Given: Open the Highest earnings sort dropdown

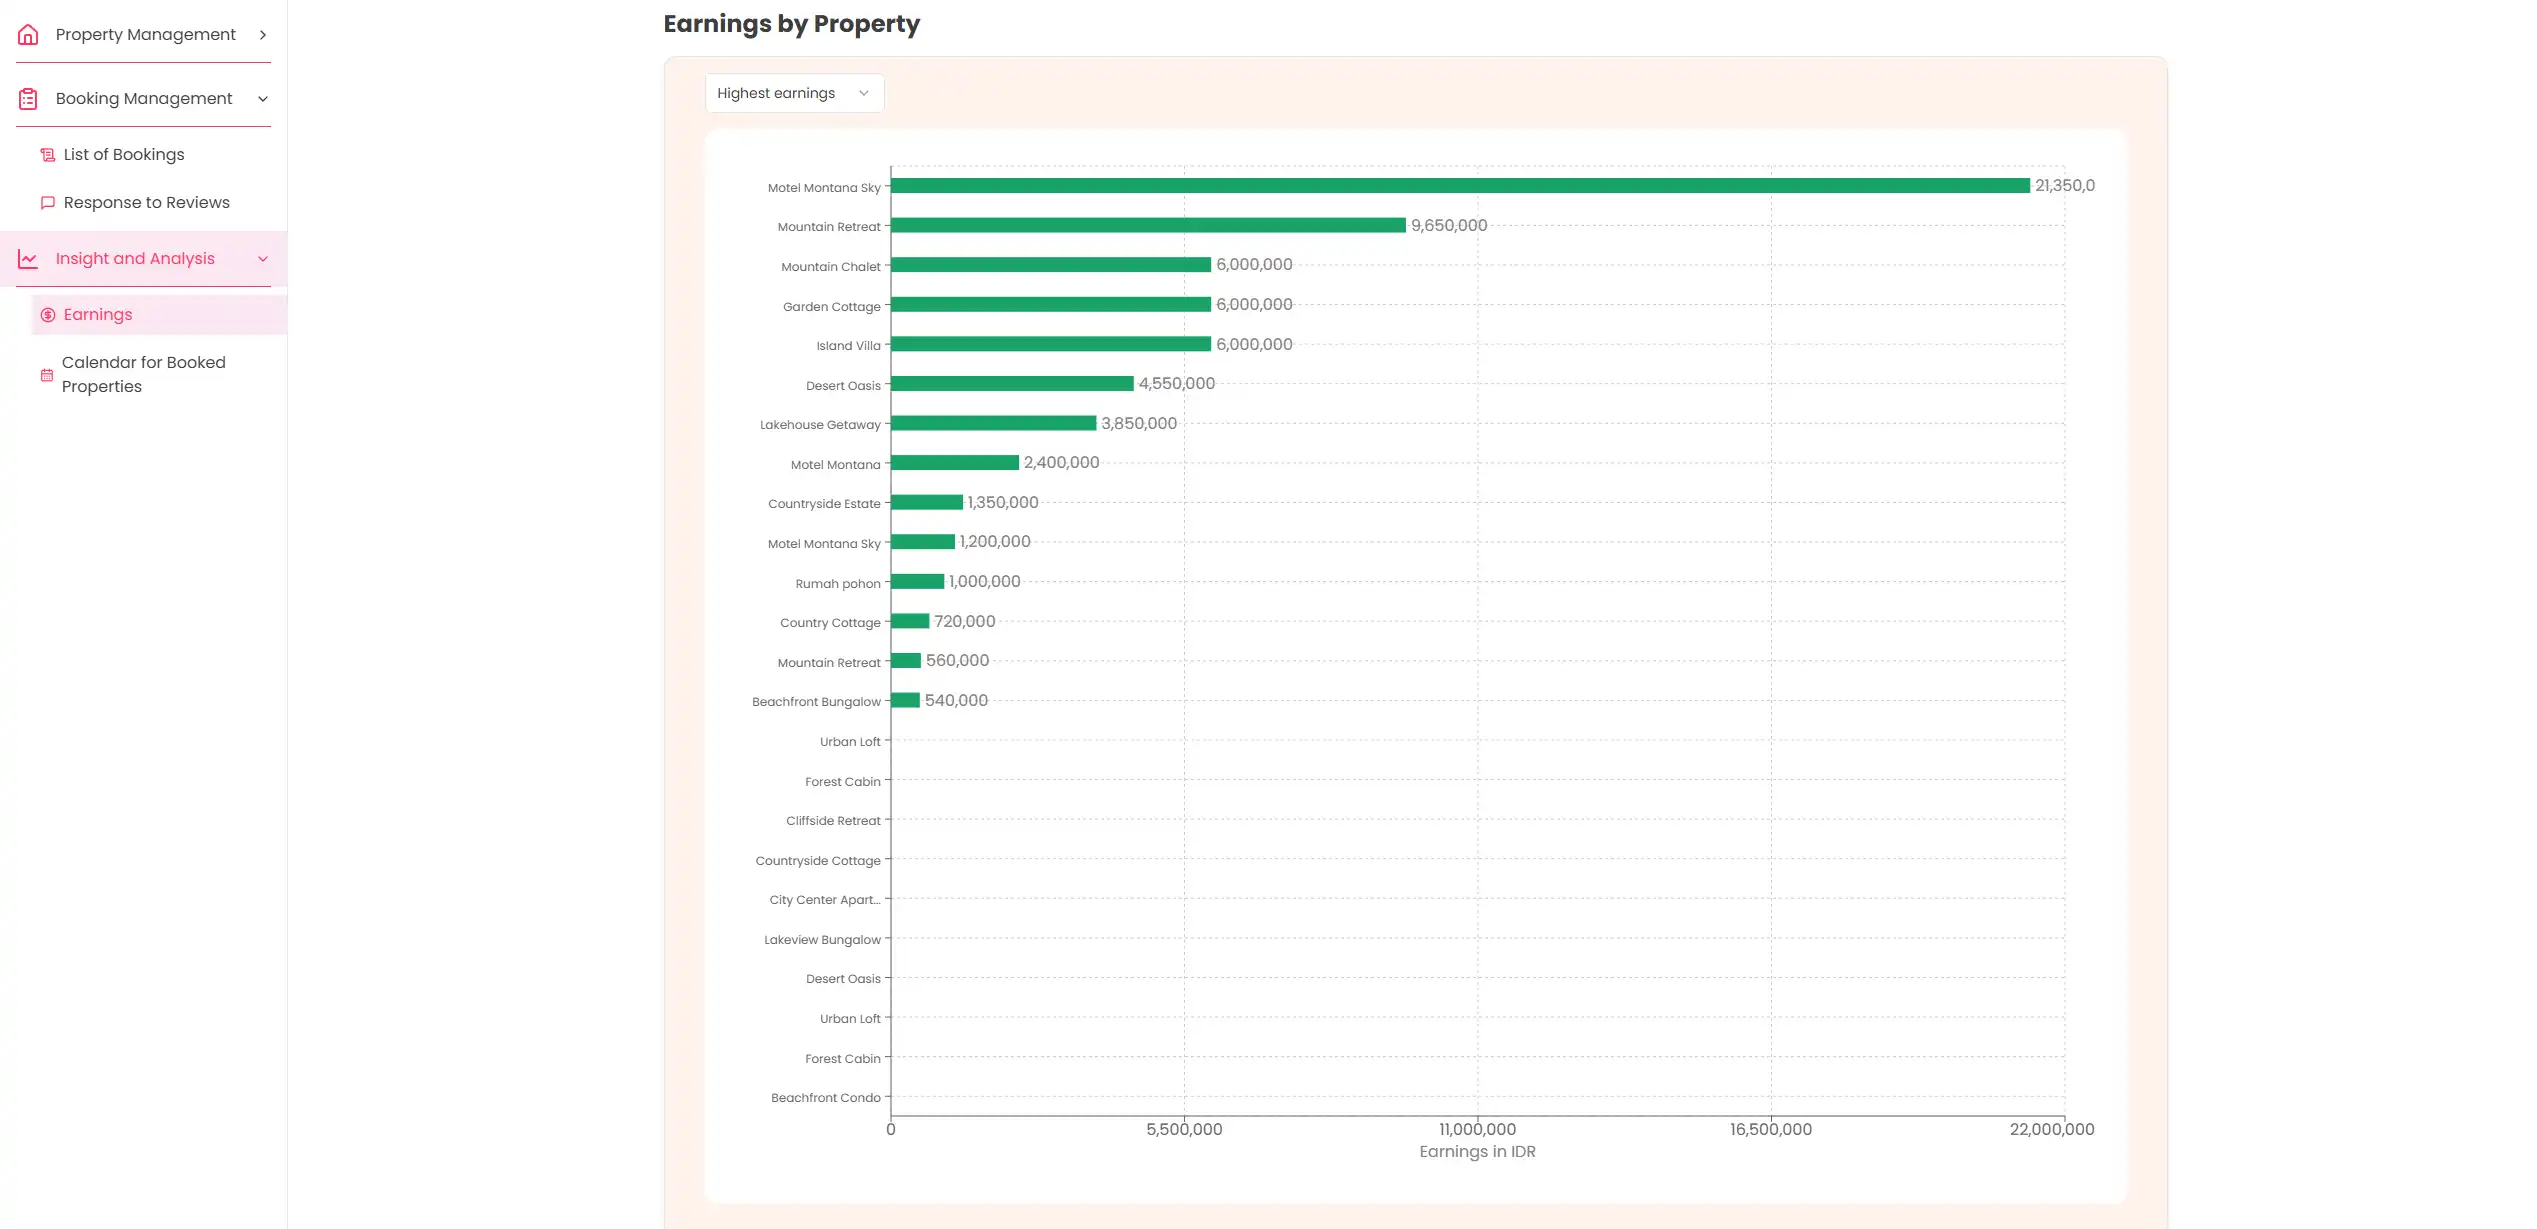Looking at the screenshot, I should coord(793,93).
